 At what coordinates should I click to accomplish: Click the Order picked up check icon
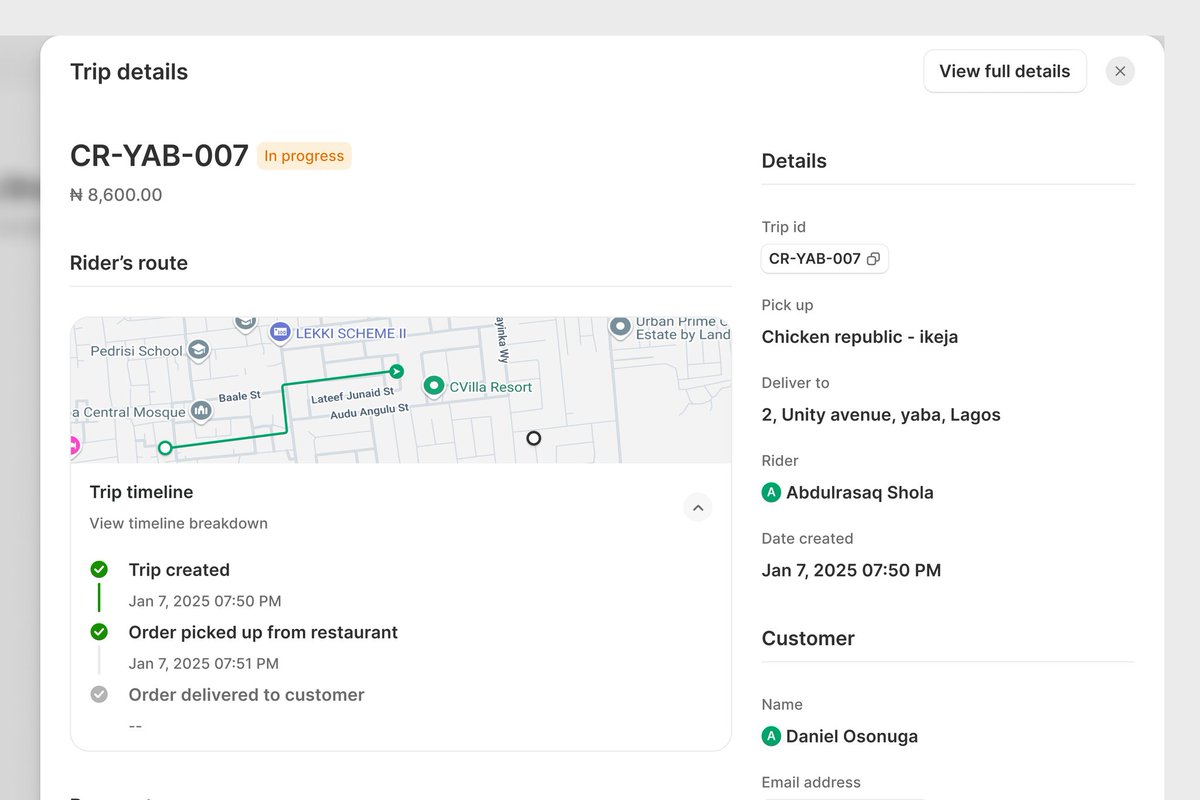coord(99,632)
